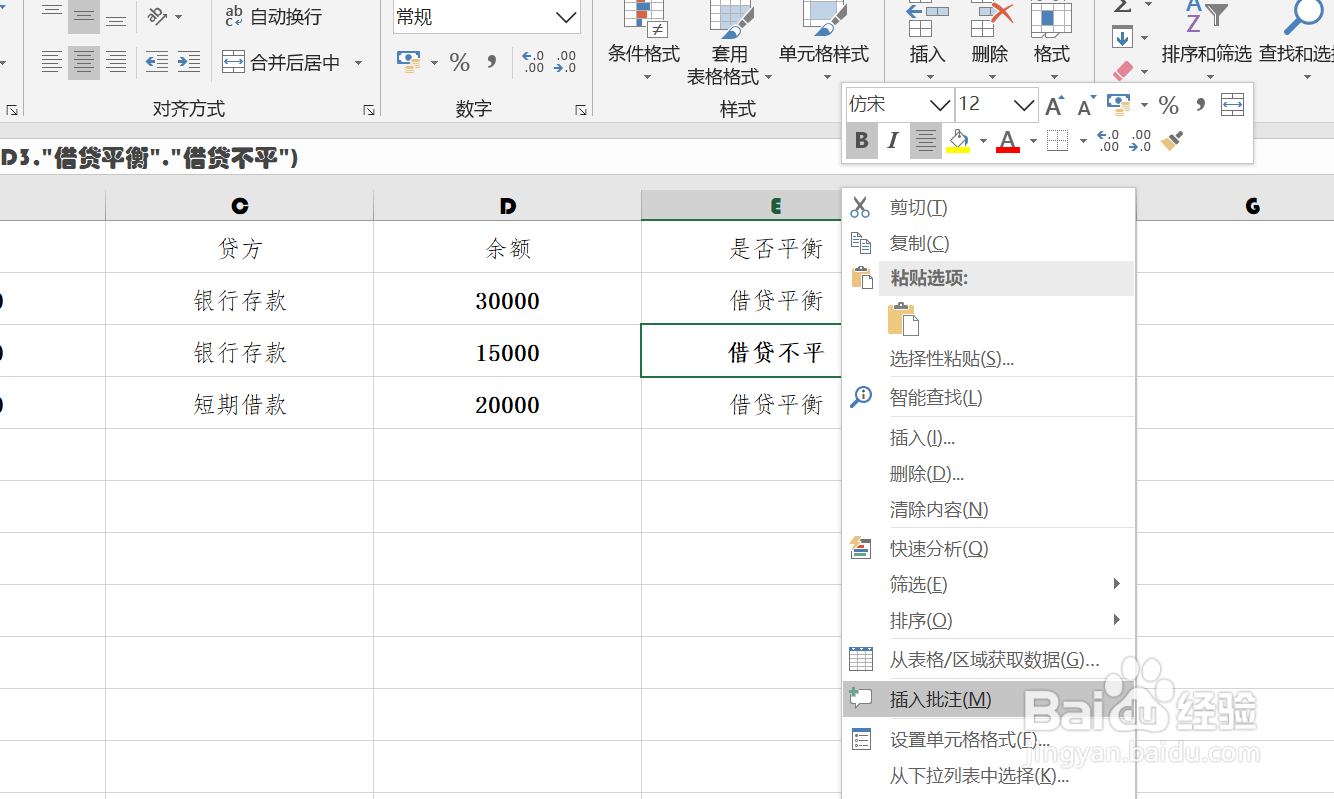1334x799 pixels.
Task: Open alignment group dialog launcher
Action: [368, 110]
